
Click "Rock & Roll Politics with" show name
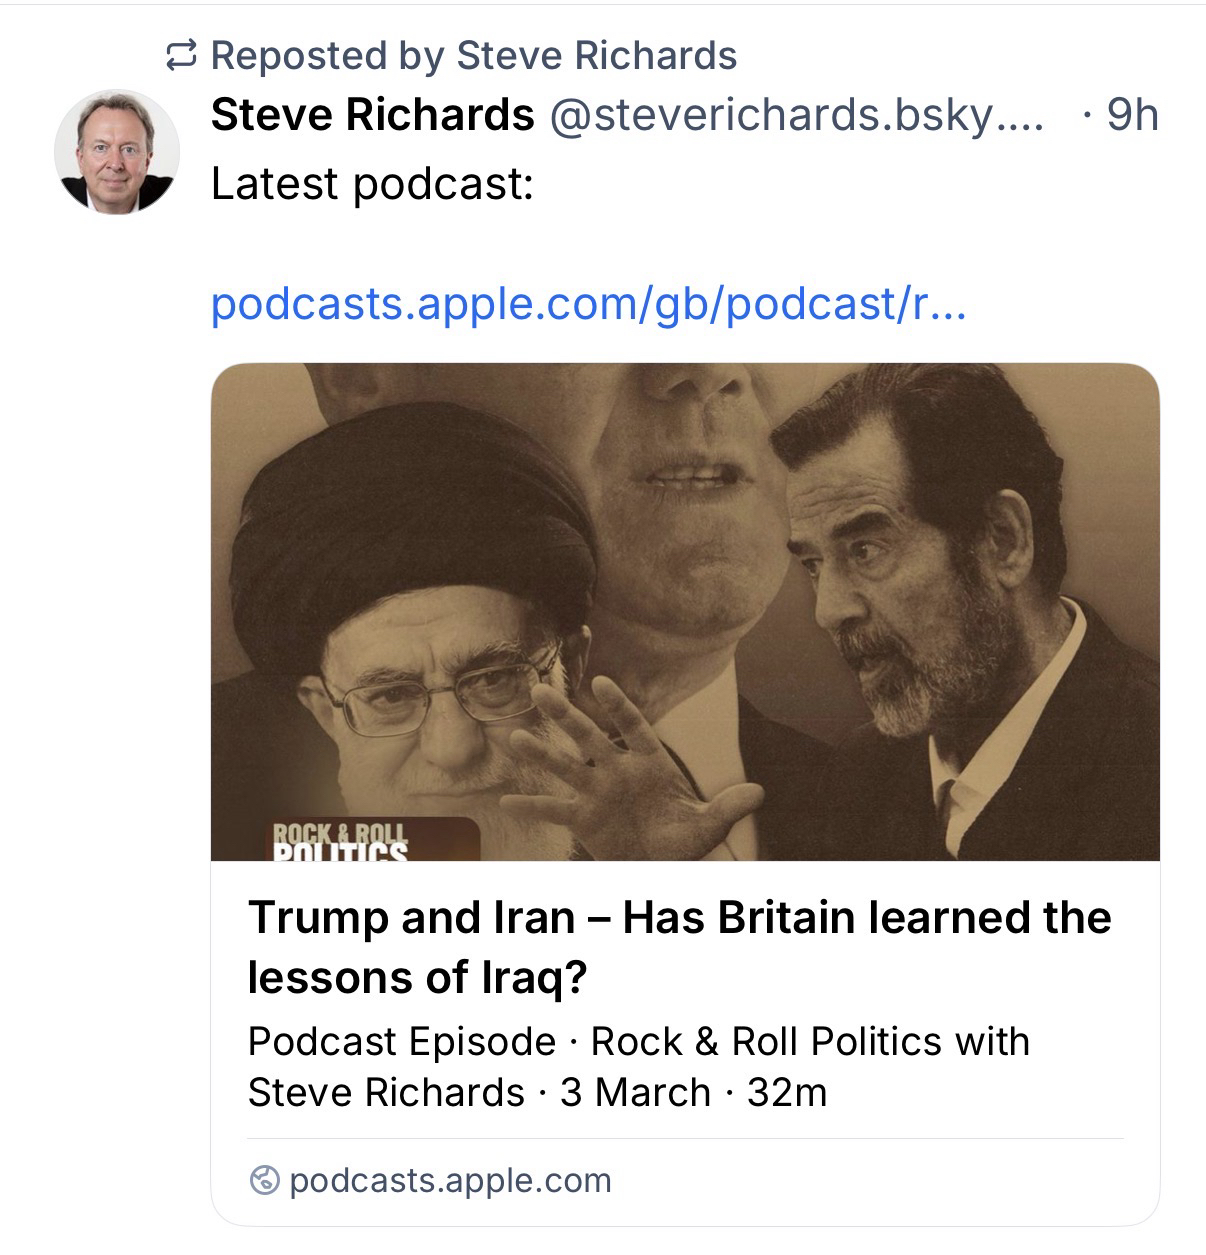(810, 1041)
